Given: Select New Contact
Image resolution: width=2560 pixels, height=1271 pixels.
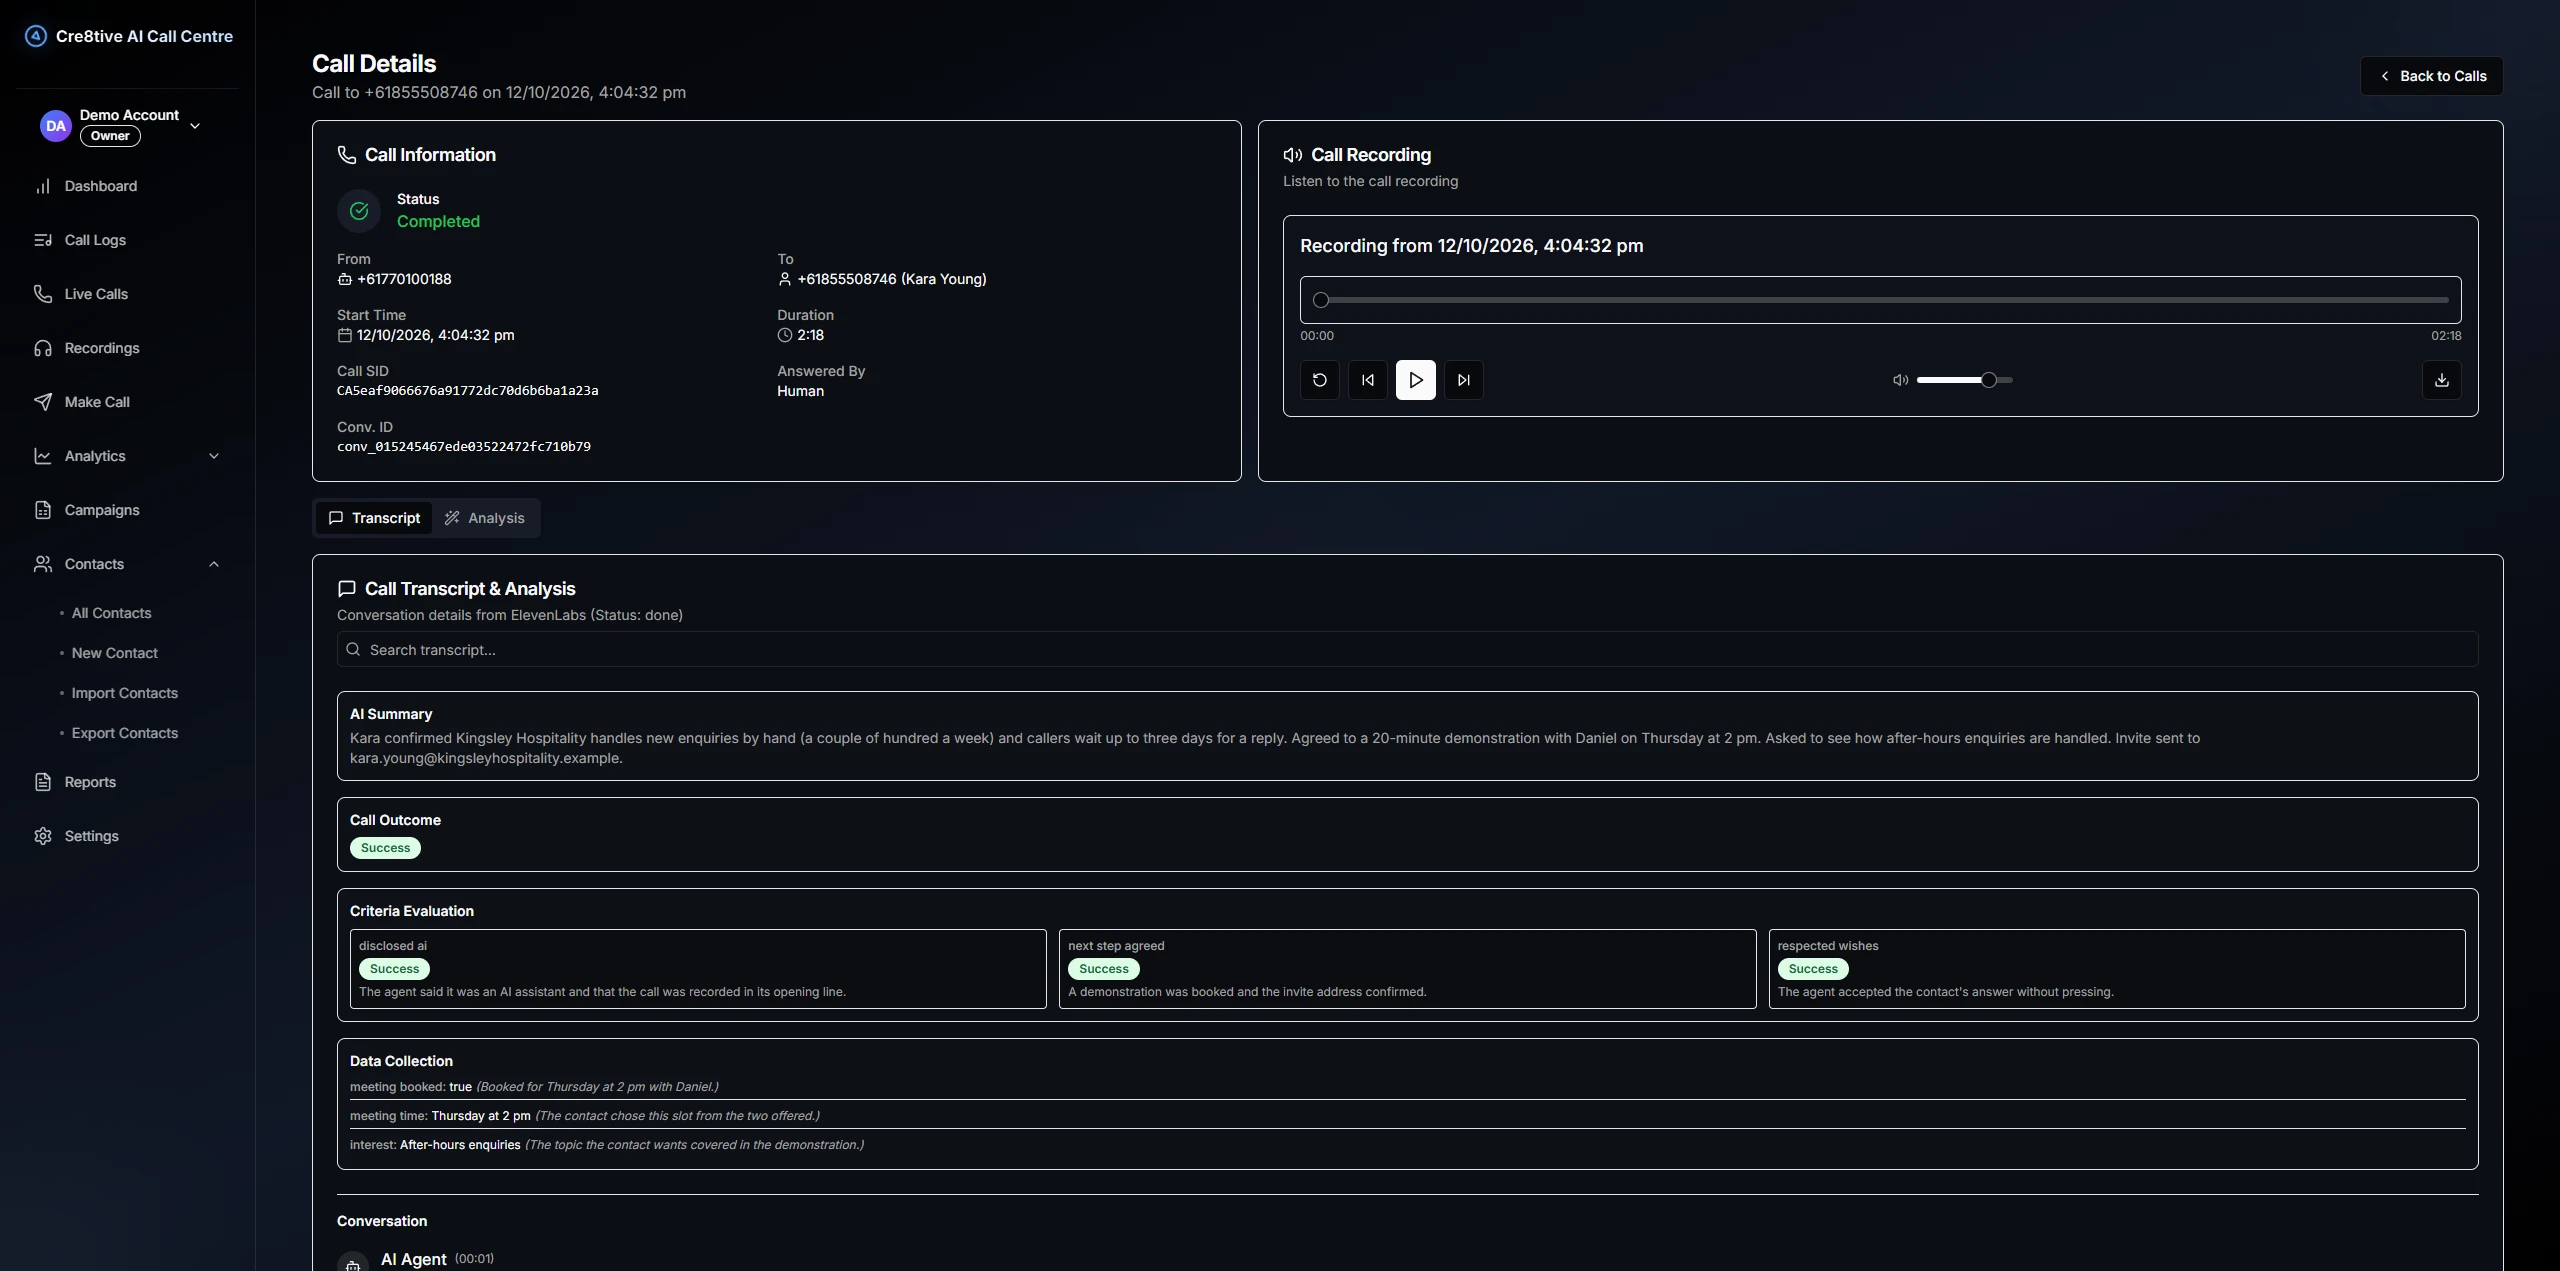Looking at the screenshot, I should tap(114, 653).
